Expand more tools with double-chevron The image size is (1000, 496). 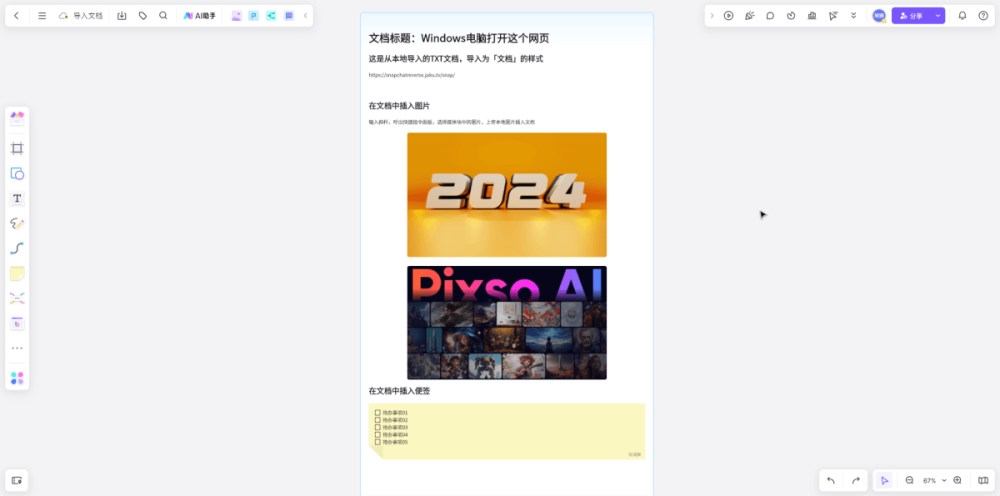click(x=853, y=16)
